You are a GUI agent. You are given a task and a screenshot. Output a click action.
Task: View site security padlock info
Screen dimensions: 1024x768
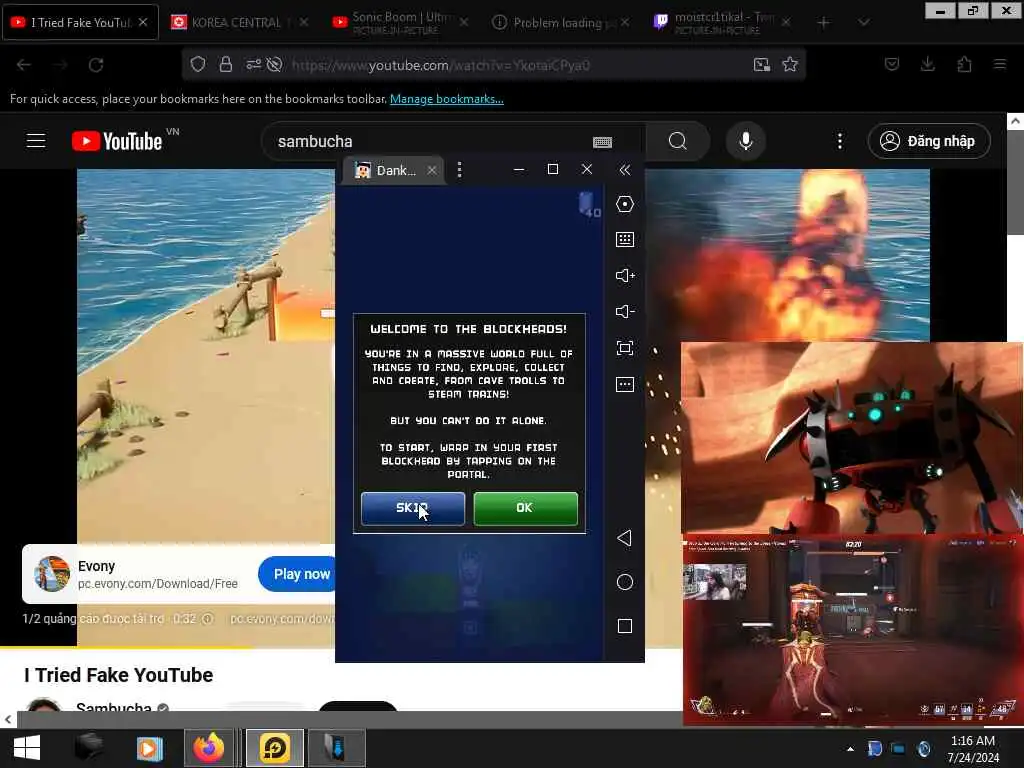click(x=225, y=64)
